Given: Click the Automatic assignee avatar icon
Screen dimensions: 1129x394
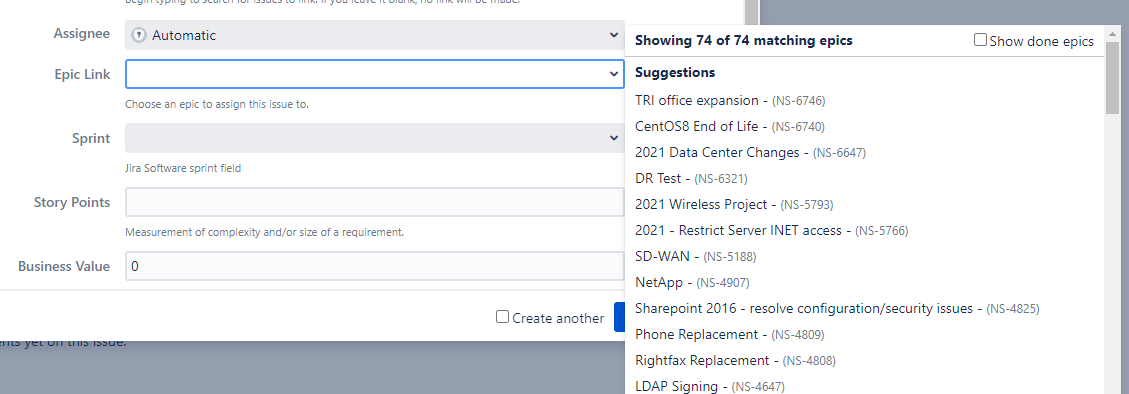Looking at the screenshot, I should click(140, 35).
